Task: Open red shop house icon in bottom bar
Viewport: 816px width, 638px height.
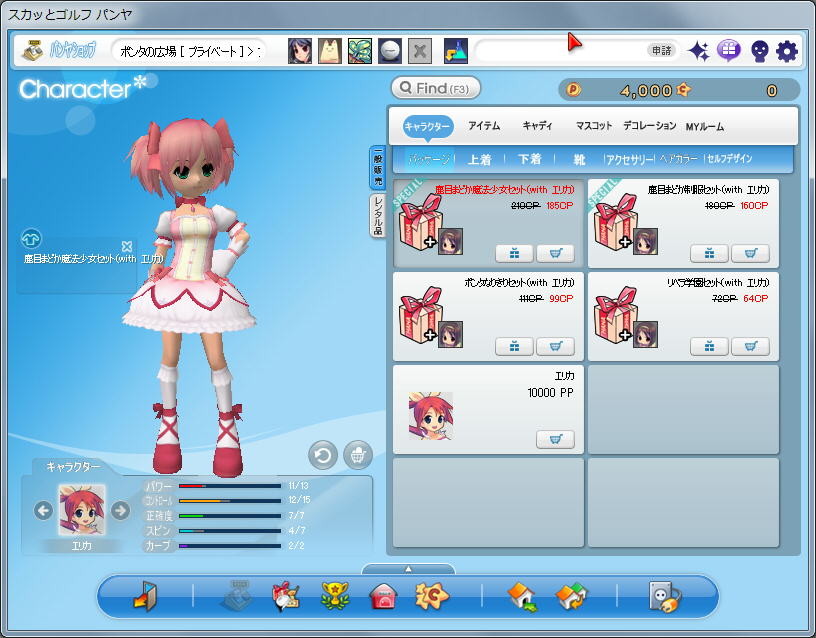Action: coord(383,596)
